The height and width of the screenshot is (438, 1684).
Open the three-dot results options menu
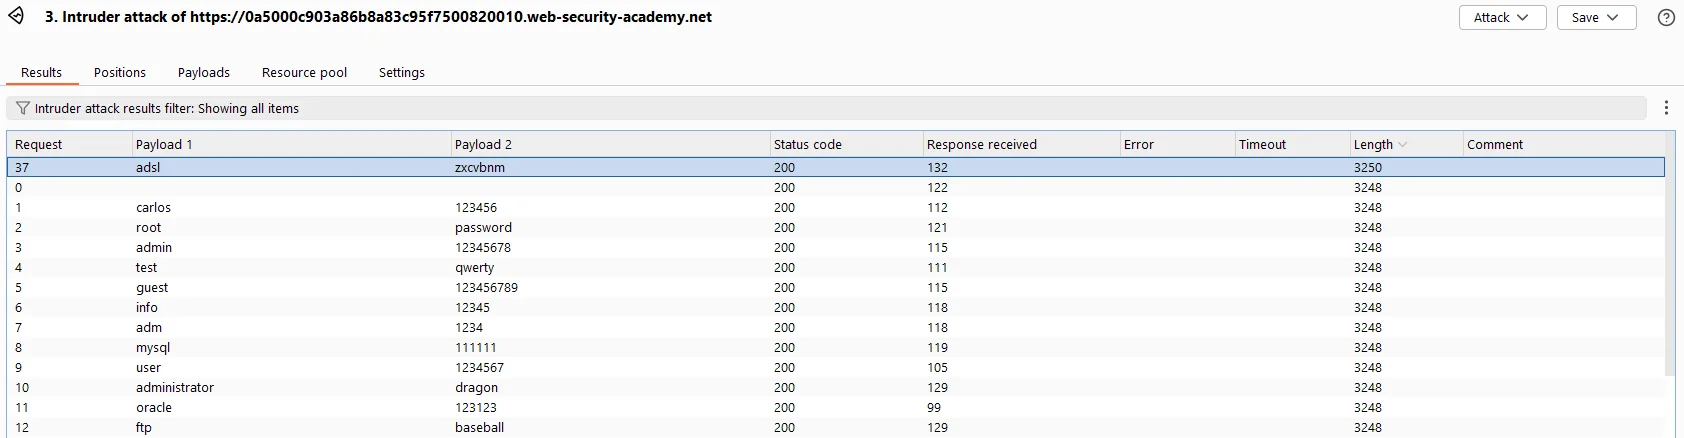(x=1666, y=108)
